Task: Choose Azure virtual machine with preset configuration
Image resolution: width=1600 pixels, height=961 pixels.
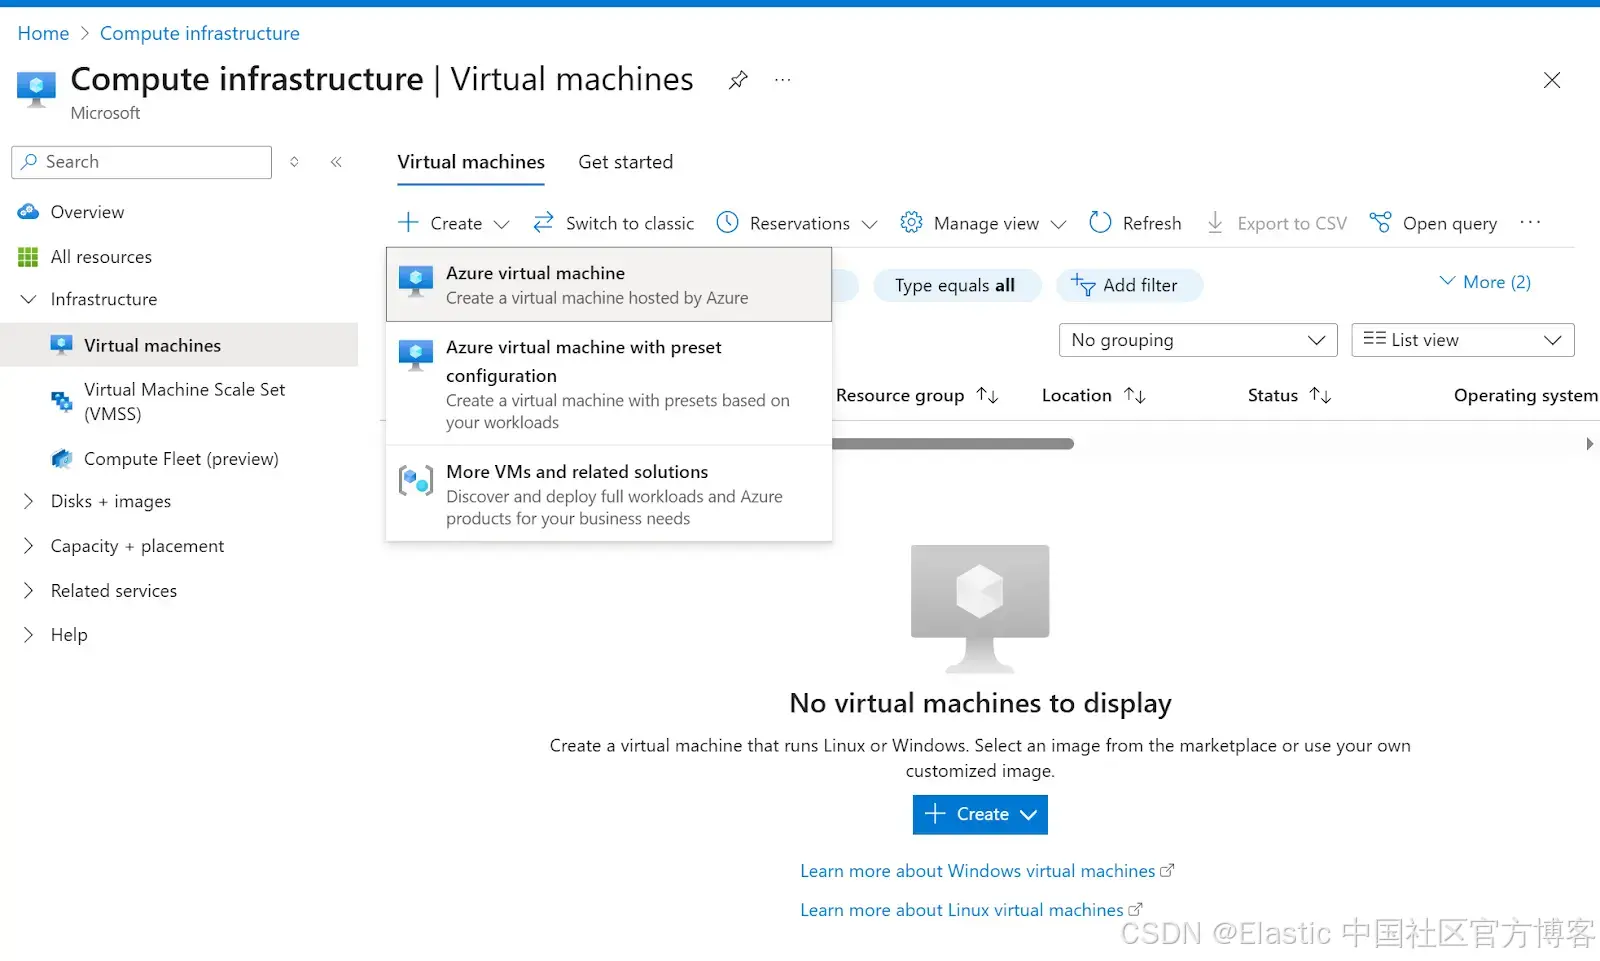Action: (x=609, y=384)
